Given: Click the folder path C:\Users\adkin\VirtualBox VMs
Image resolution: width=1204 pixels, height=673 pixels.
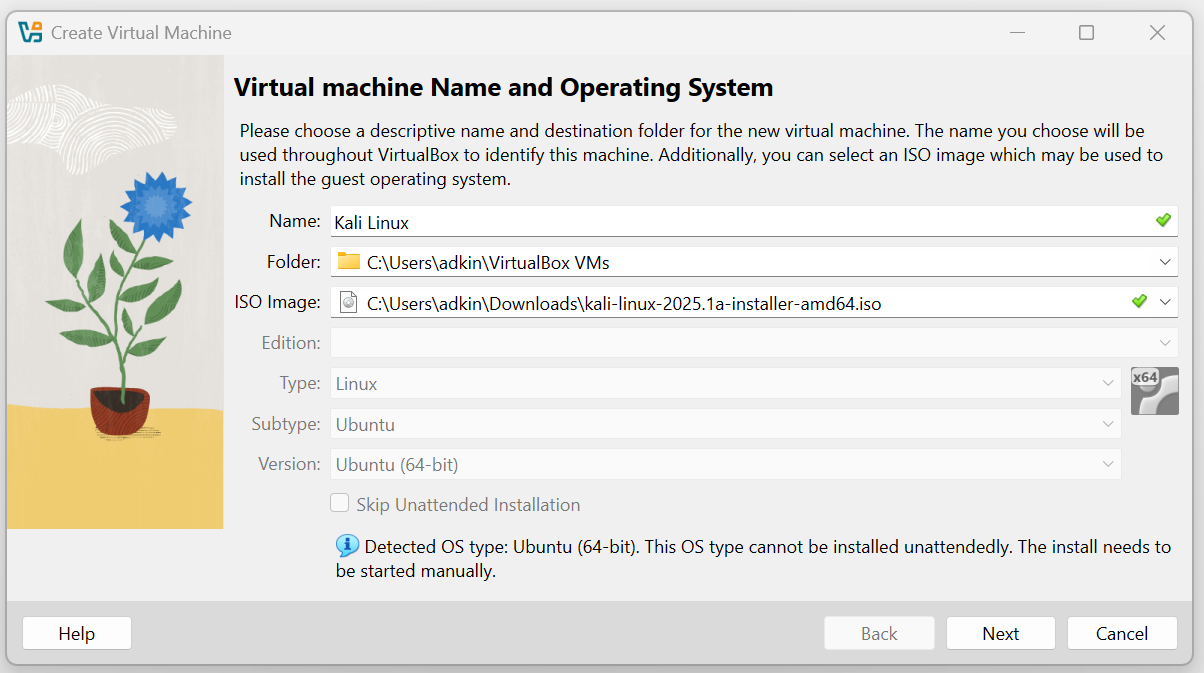Looking at the screenshot, I should 488,263.
